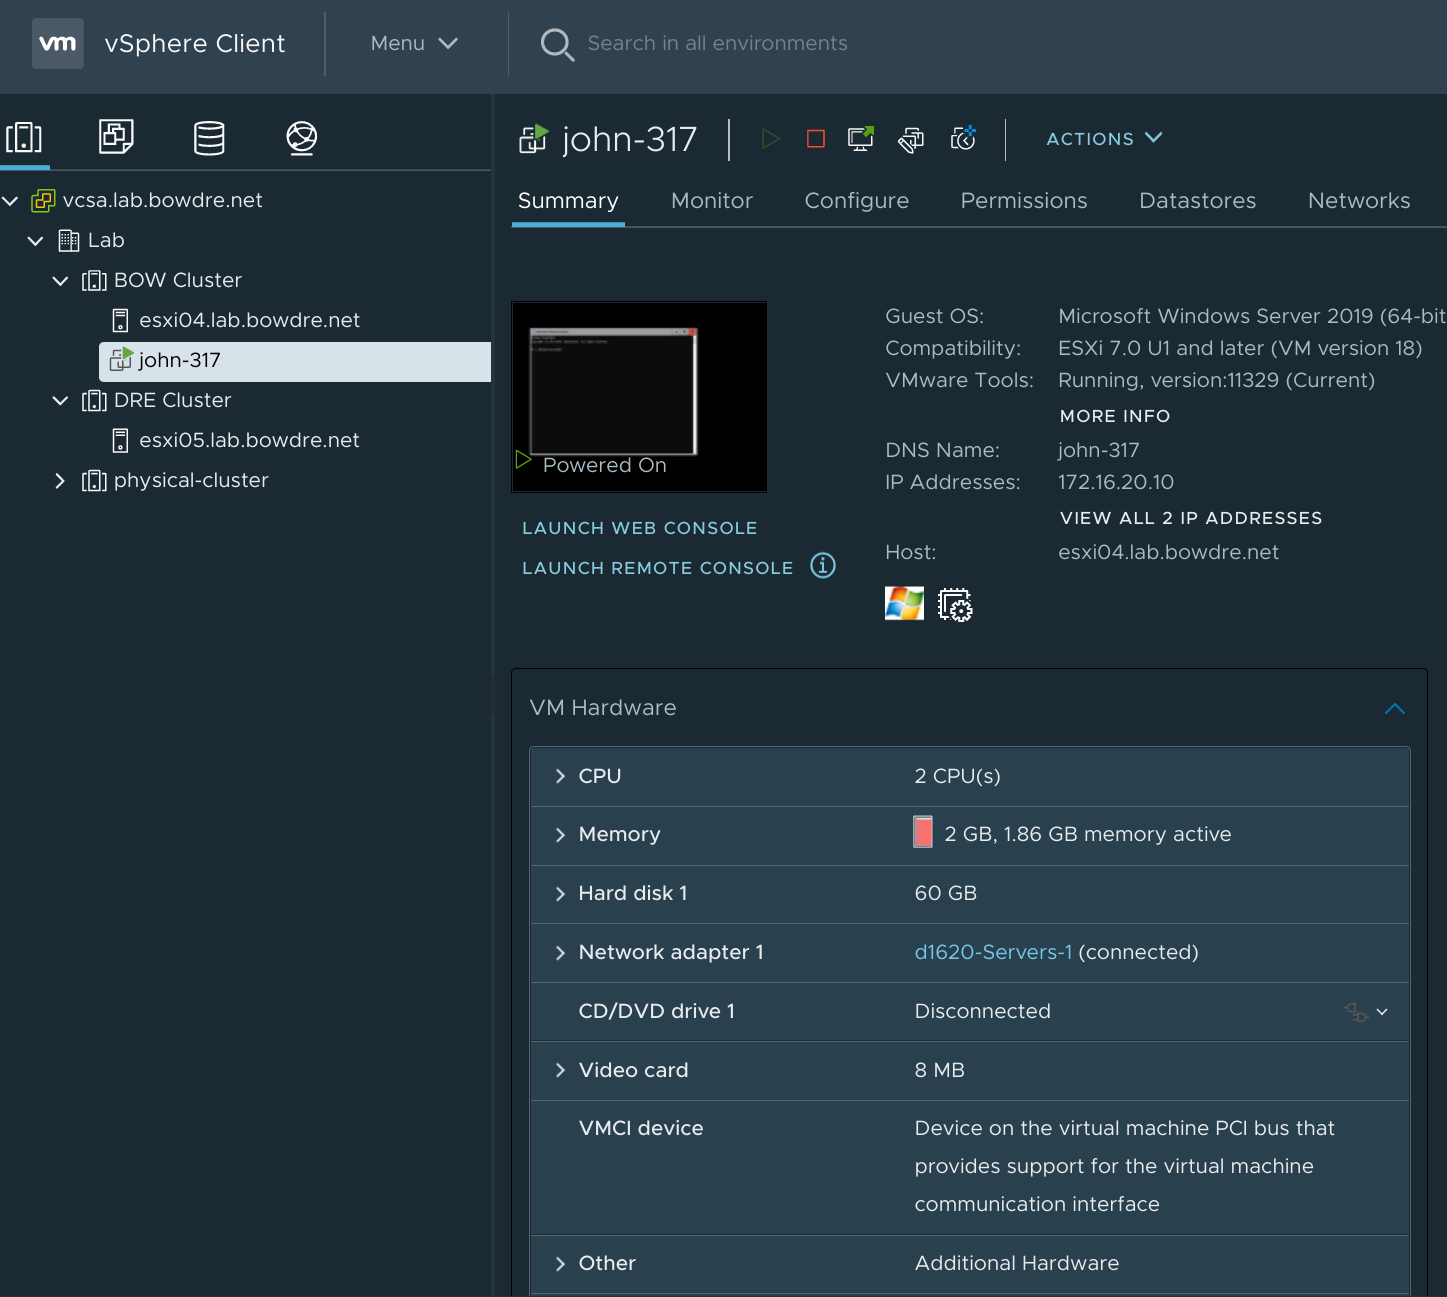Click the 60 GB disk size value
This screenshot has height=1297, width=1447.
click(x=945, y=893)
